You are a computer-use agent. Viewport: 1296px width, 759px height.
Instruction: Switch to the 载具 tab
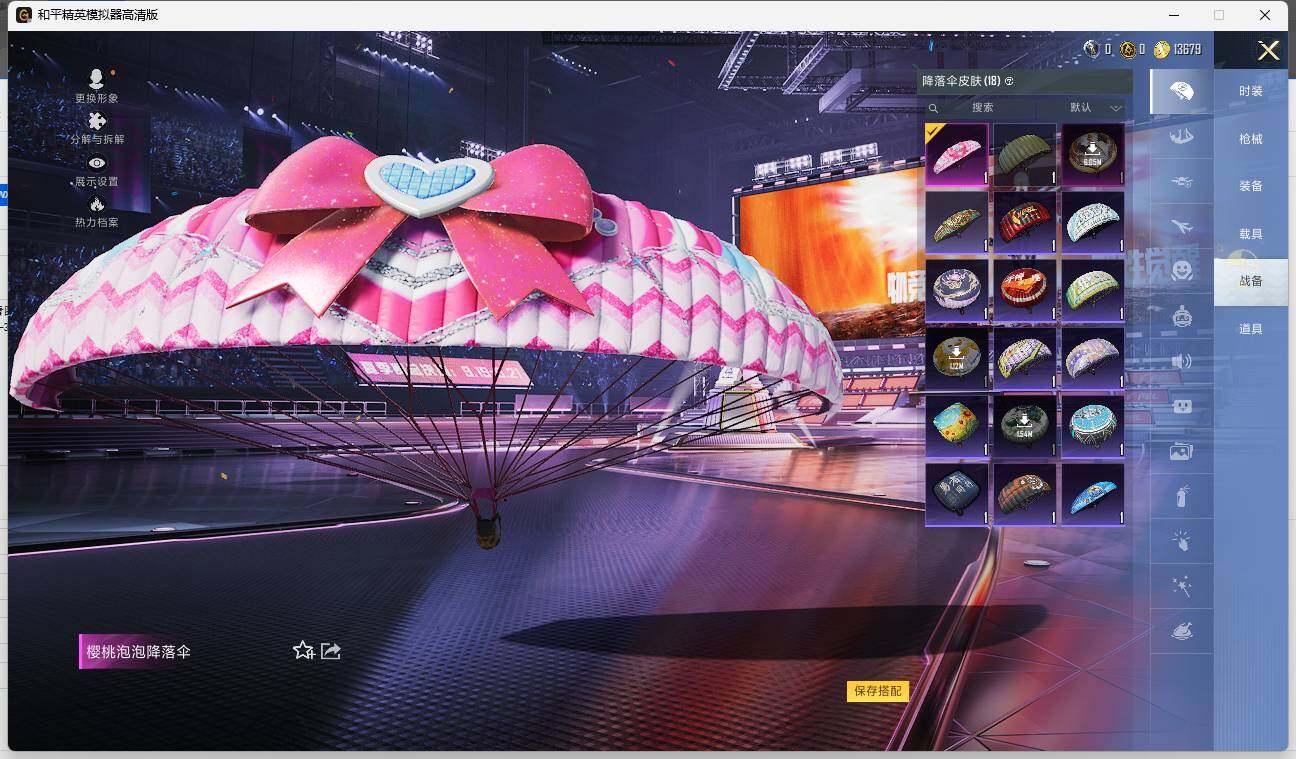pyautogui.click(x=1251, y=234)
